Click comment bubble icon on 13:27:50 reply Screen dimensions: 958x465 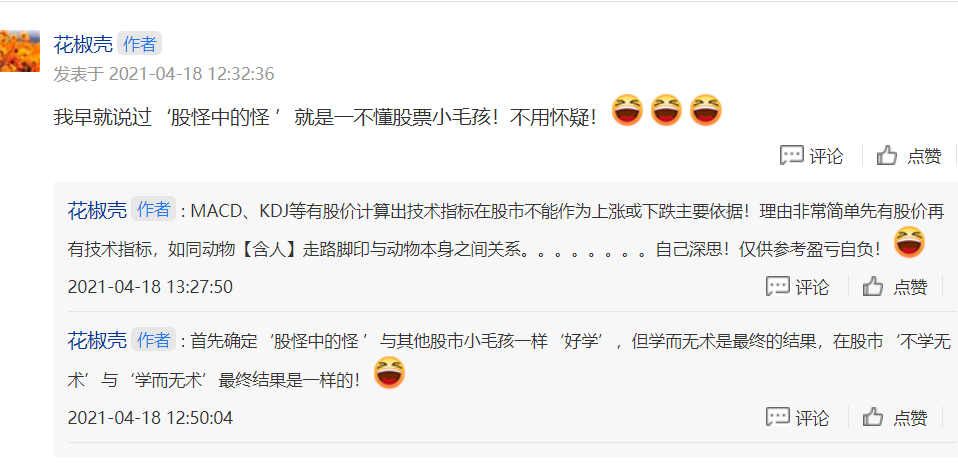[x=777, y=287]
